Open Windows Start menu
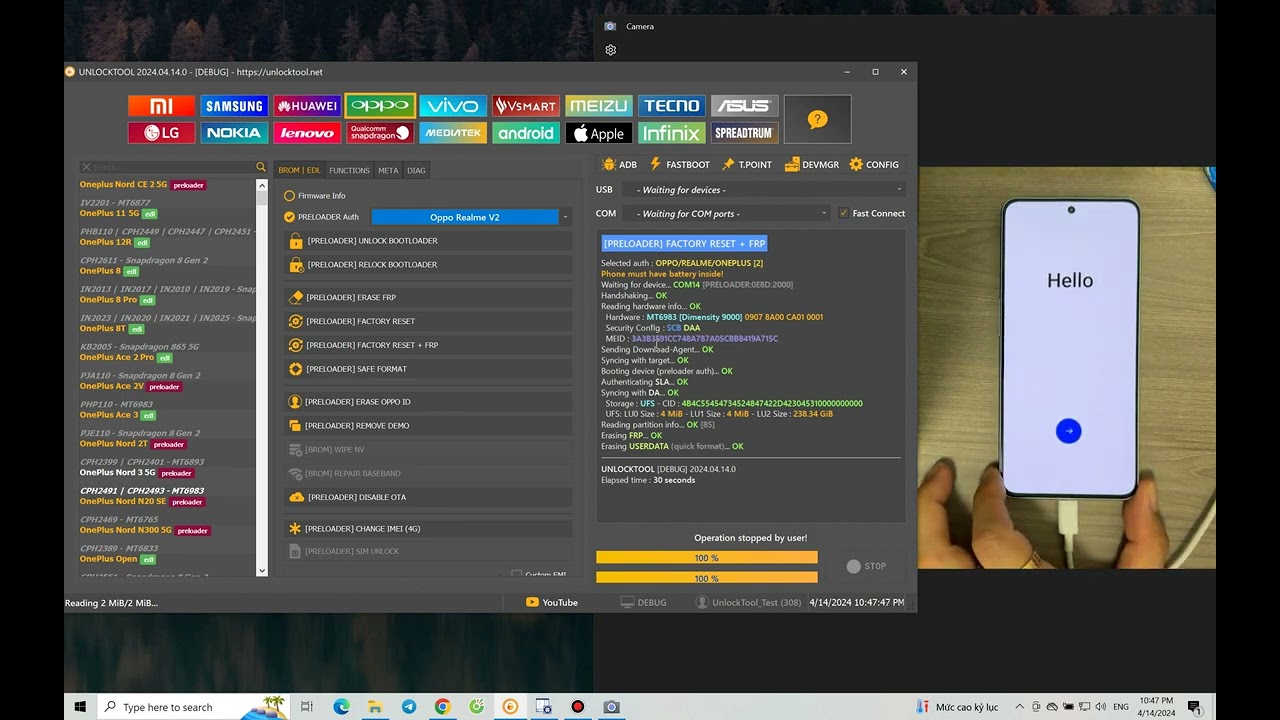This screenshot has width=1280, height=720. pyautogui.click(x=81, y=707)
